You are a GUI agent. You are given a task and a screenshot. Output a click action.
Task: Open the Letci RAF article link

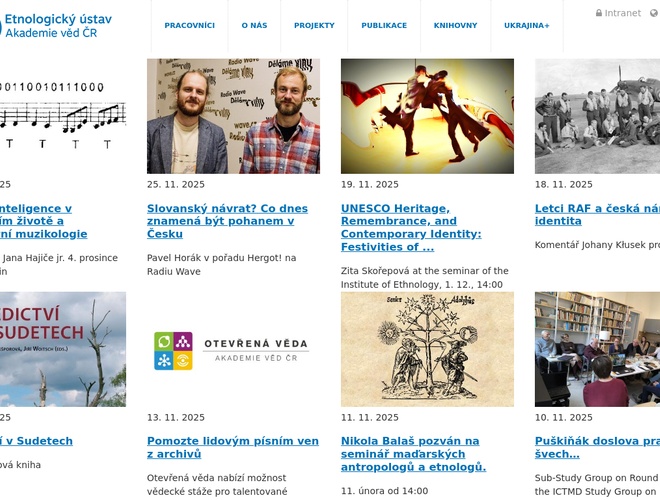(x=597, y=215)
